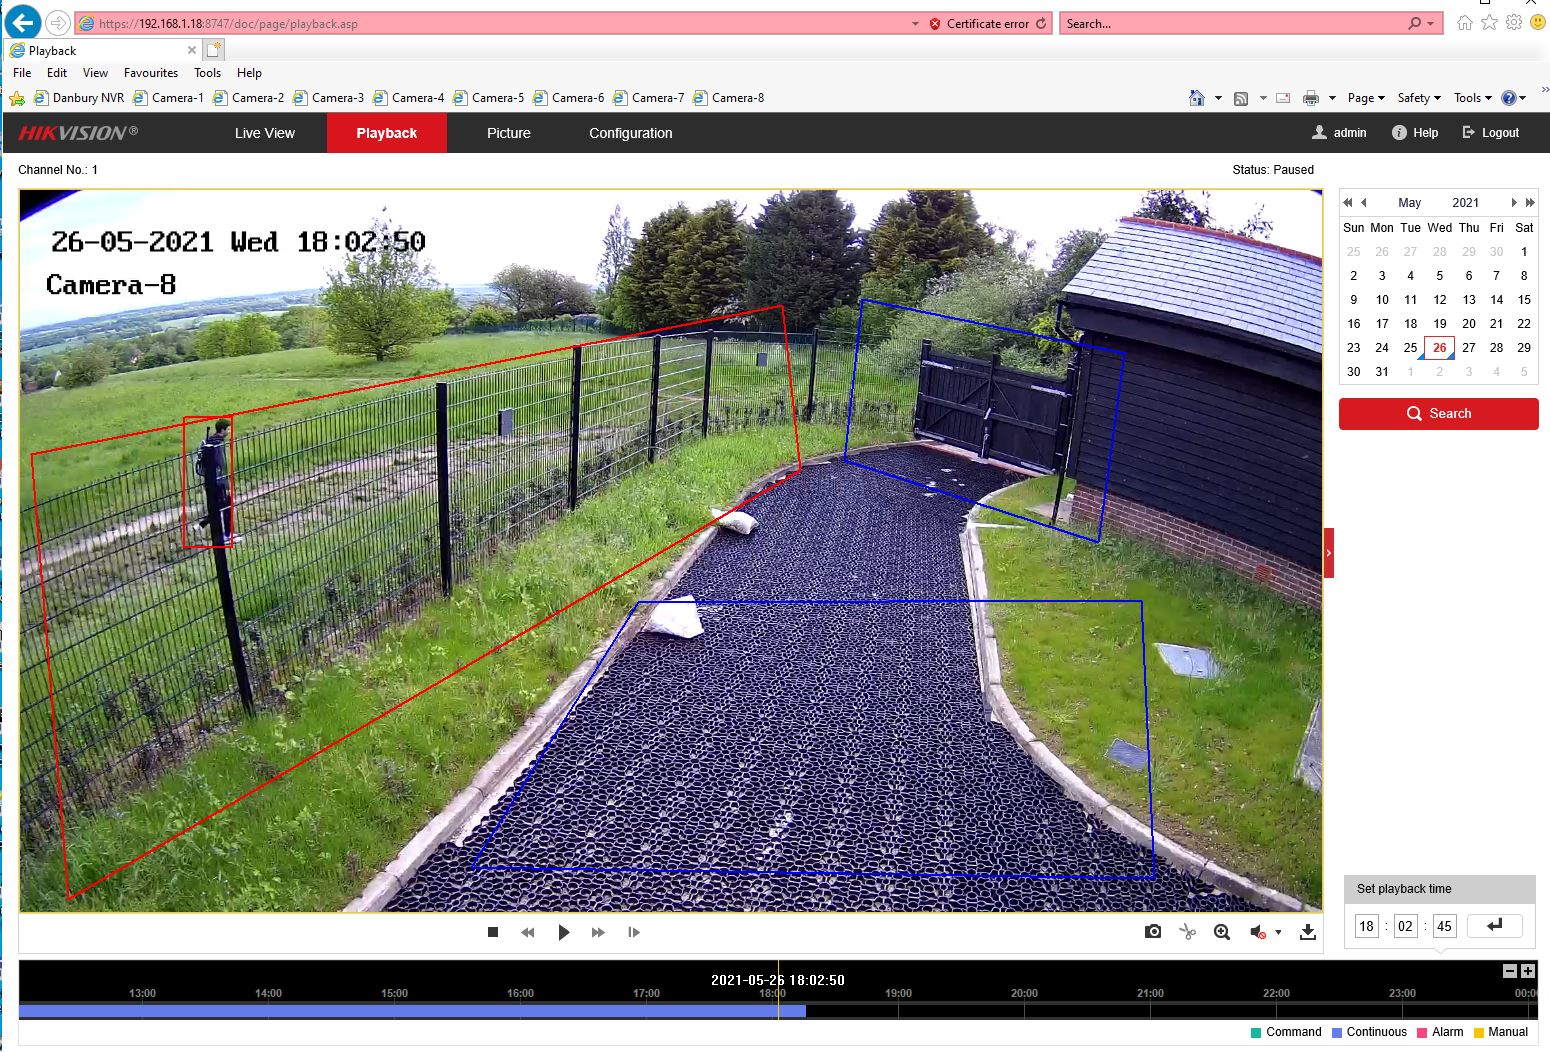
Task: Switch to the Live View tab
Action: point(264,132)
